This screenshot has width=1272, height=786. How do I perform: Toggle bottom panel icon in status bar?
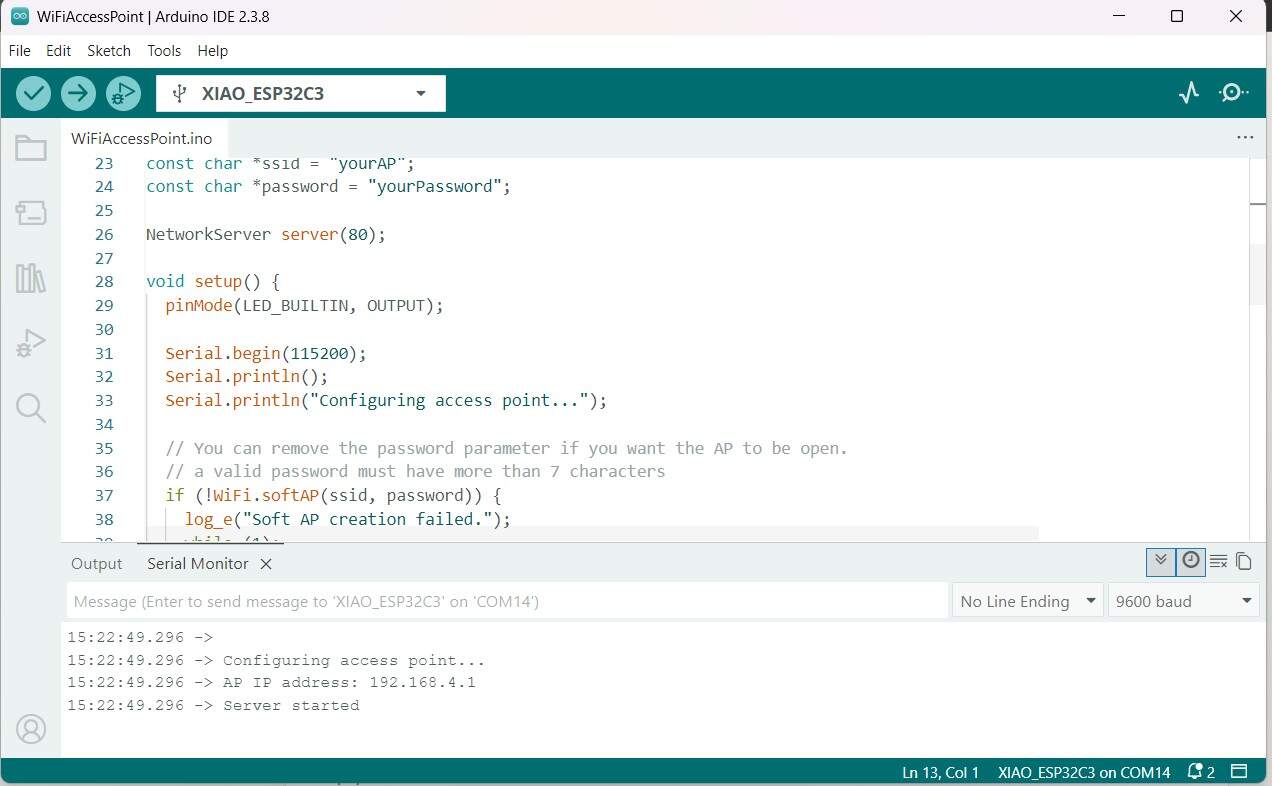[x=1239, y=772]
